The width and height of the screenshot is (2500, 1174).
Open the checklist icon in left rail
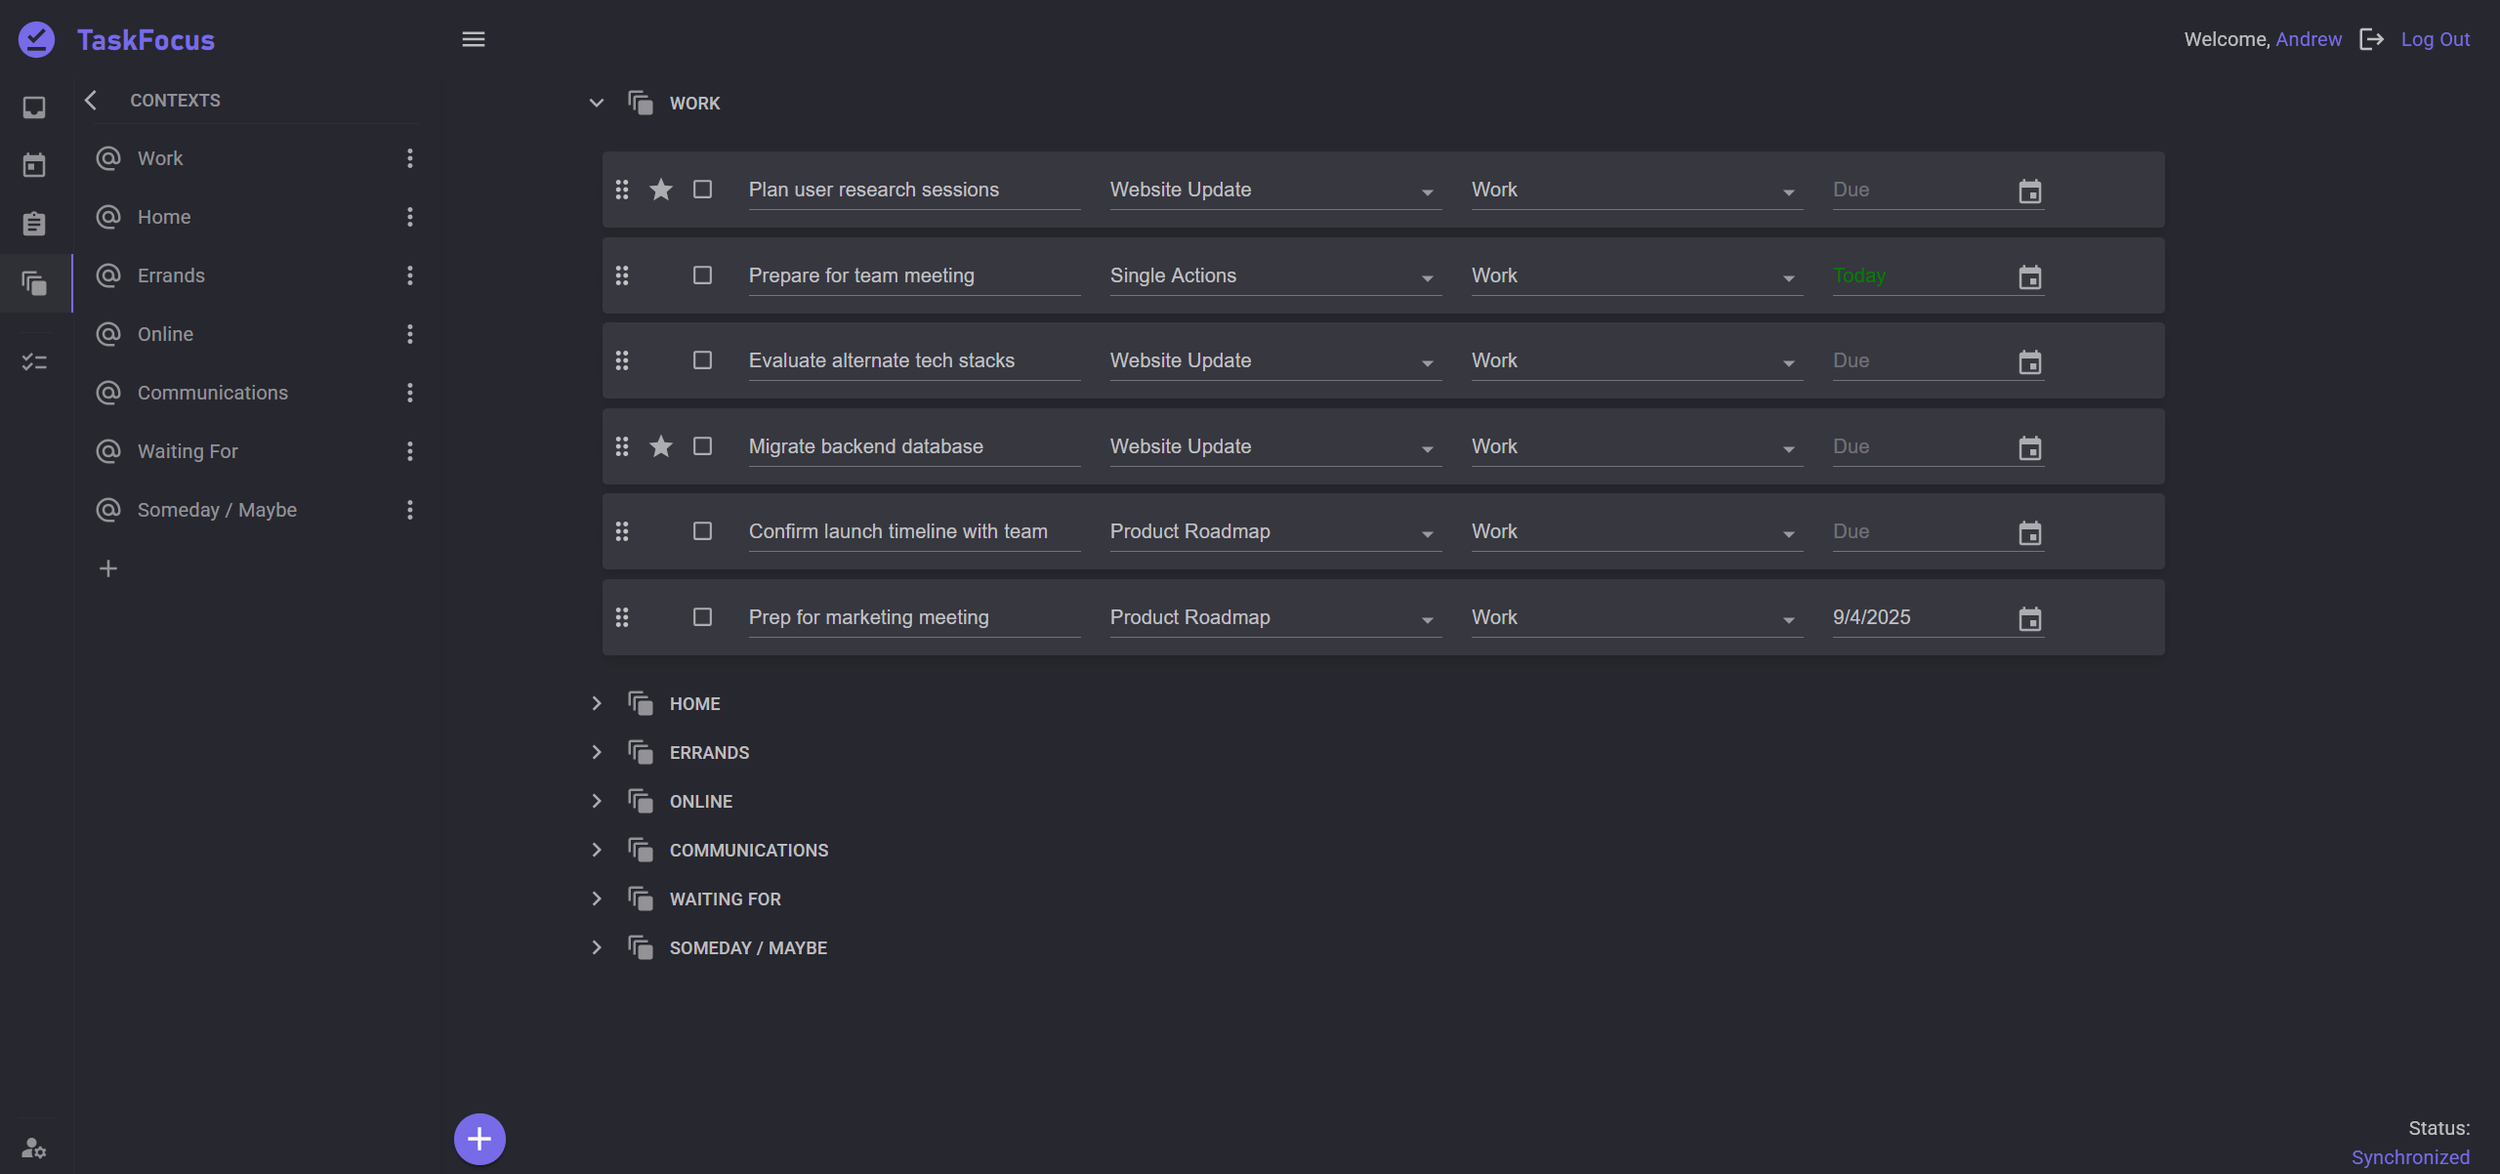pos(34,362)
